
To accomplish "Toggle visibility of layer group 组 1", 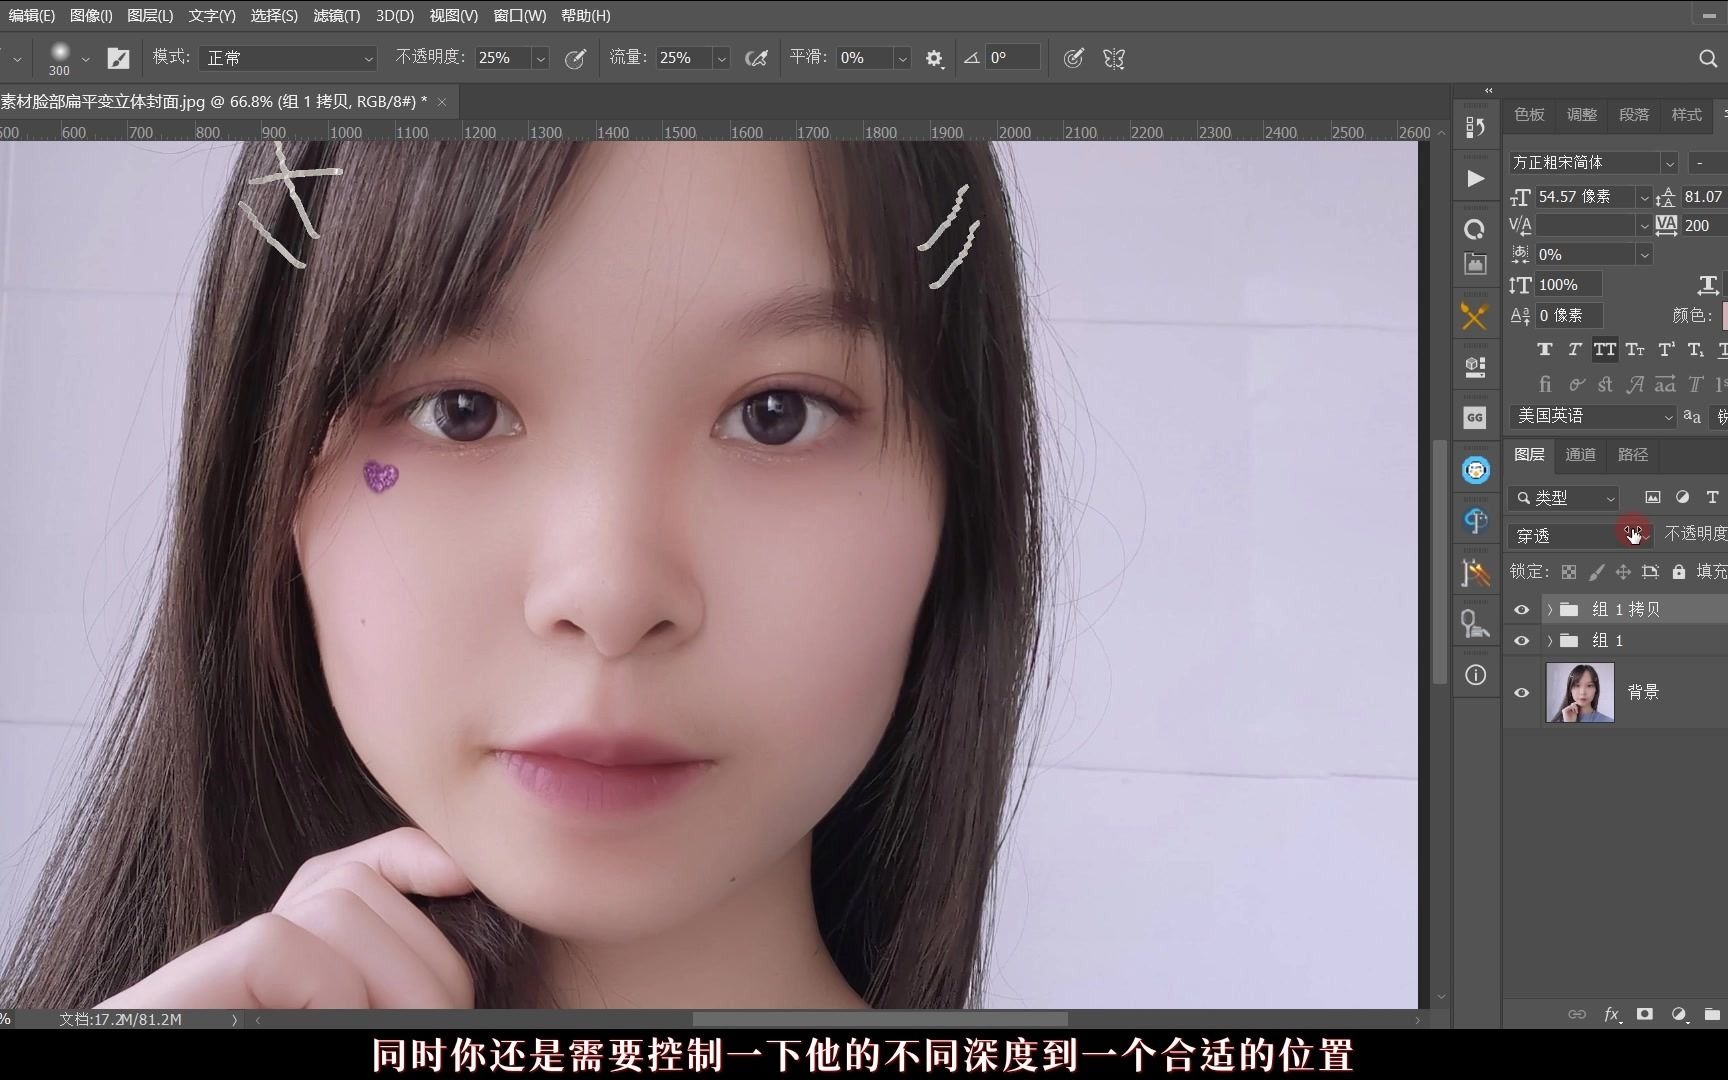I will [x=1521, y=641].
